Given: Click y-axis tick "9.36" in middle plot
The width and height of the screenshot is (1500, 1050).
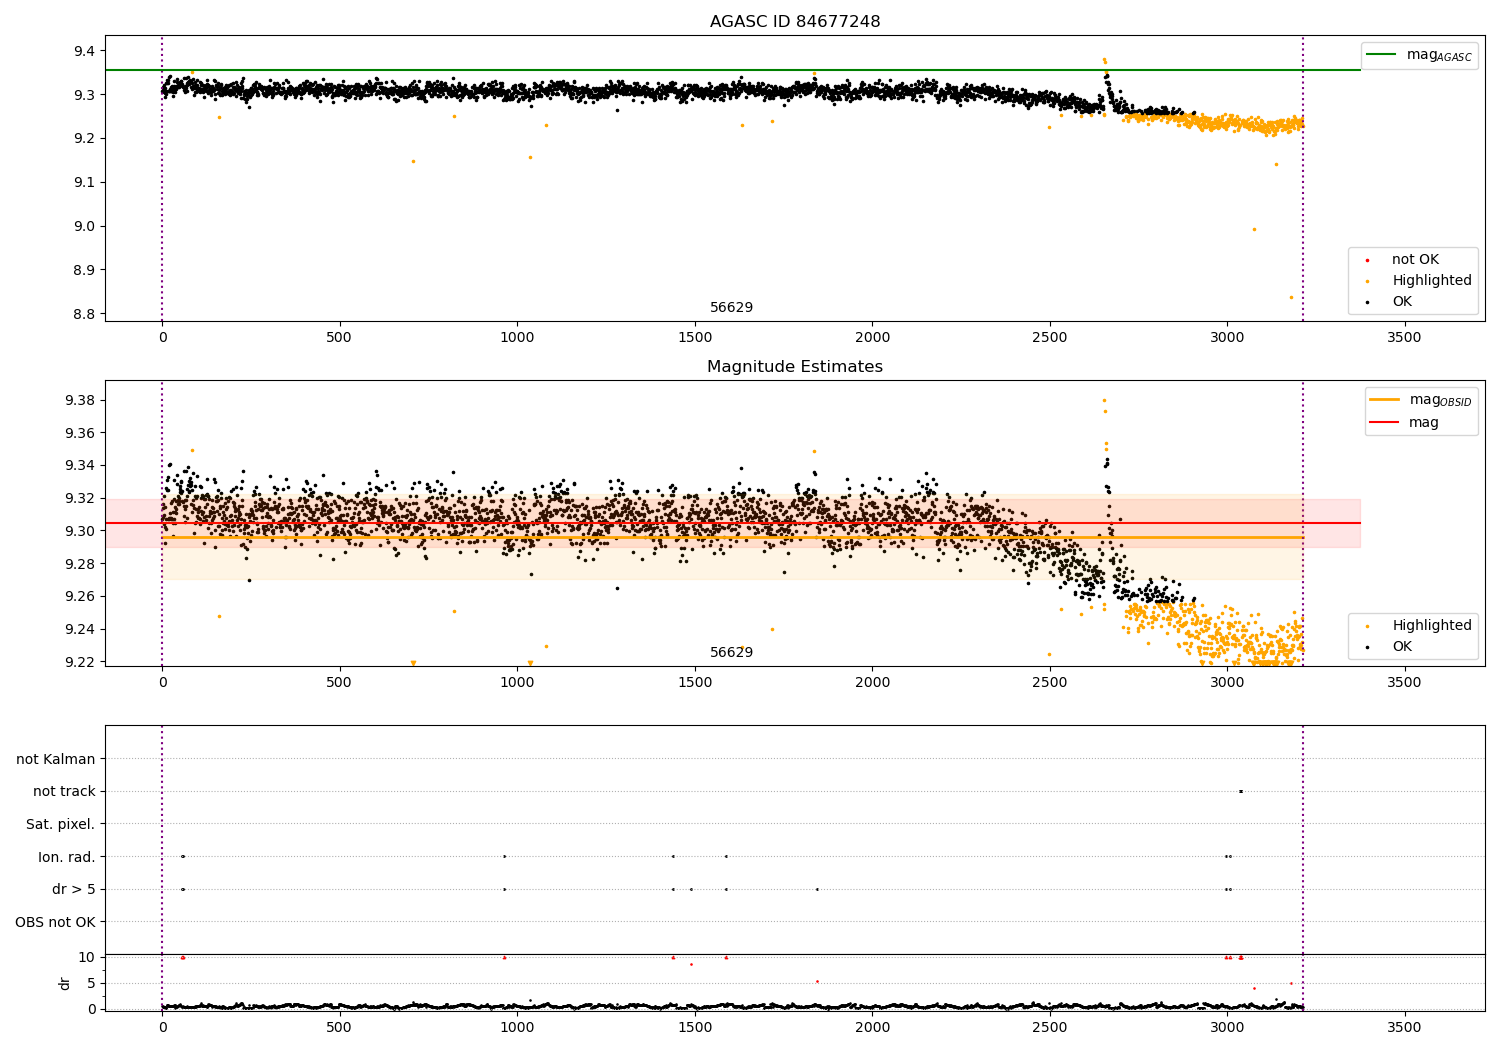Looking at the screenshot, I should (80, 433).
